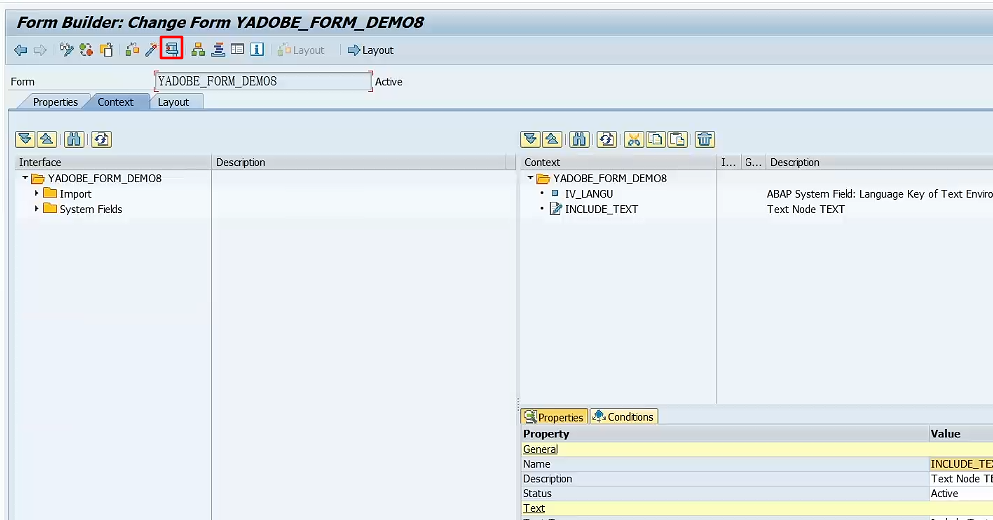Click the back arrow in the toolbar
This screenshot has height=520, width=993.
[x=20, y=50]
